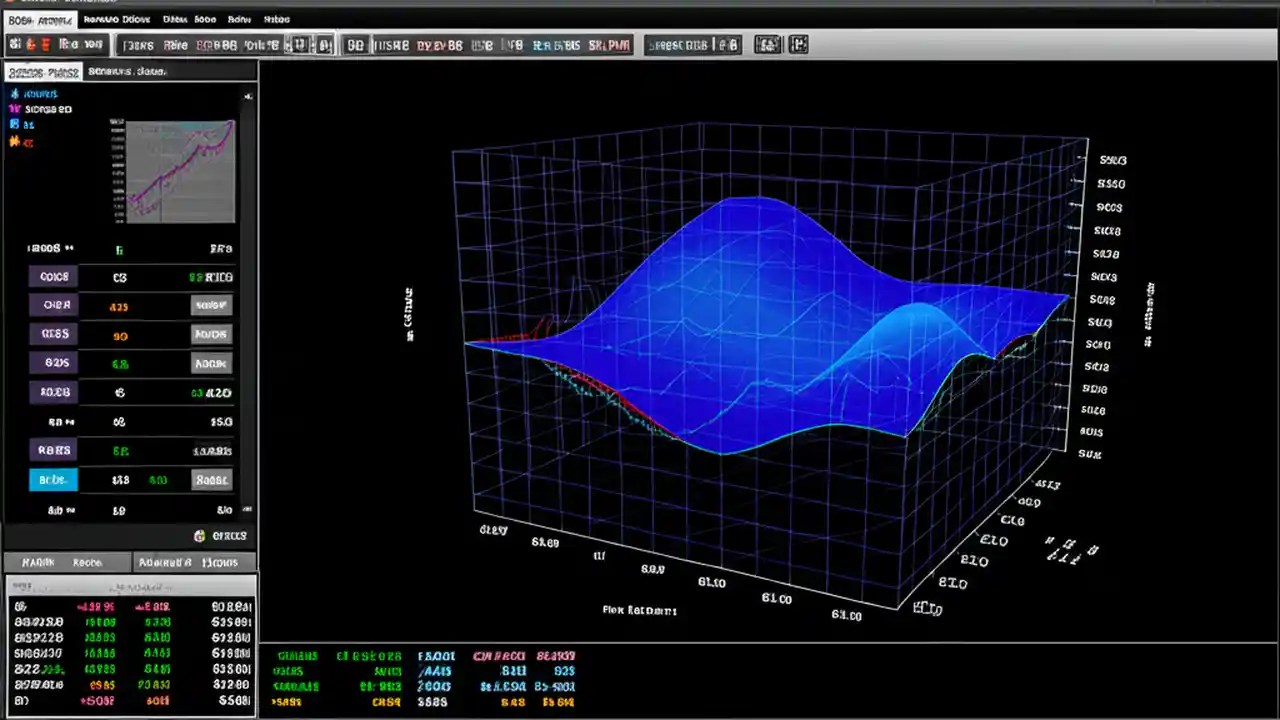
Task: Toggle the gray value button beside the orange quote
Action: [211, 305]
